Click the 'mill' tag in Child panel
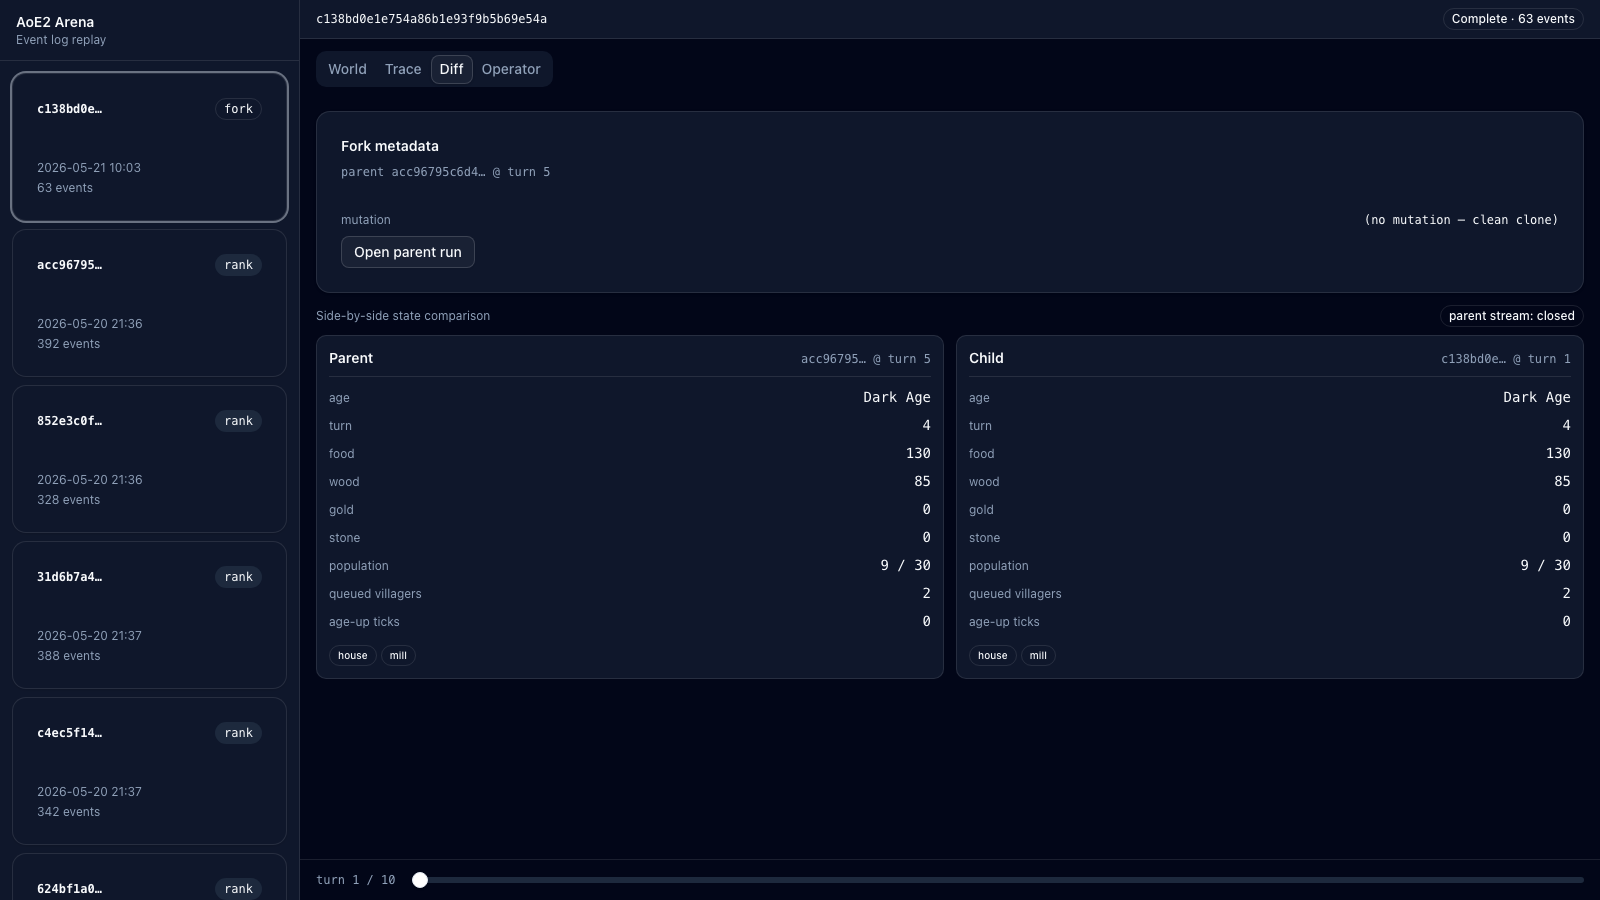The height and width of the screenshot is (900, 1600). pos(1038,656)
